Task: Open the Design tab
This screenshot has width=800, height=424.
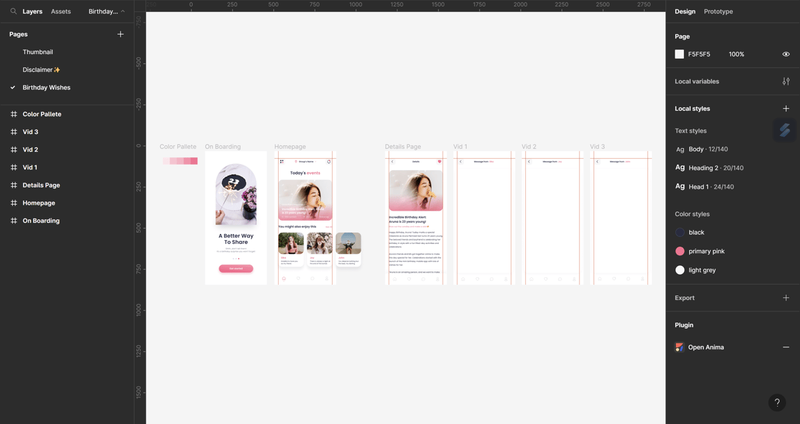Action: point(685,11)
